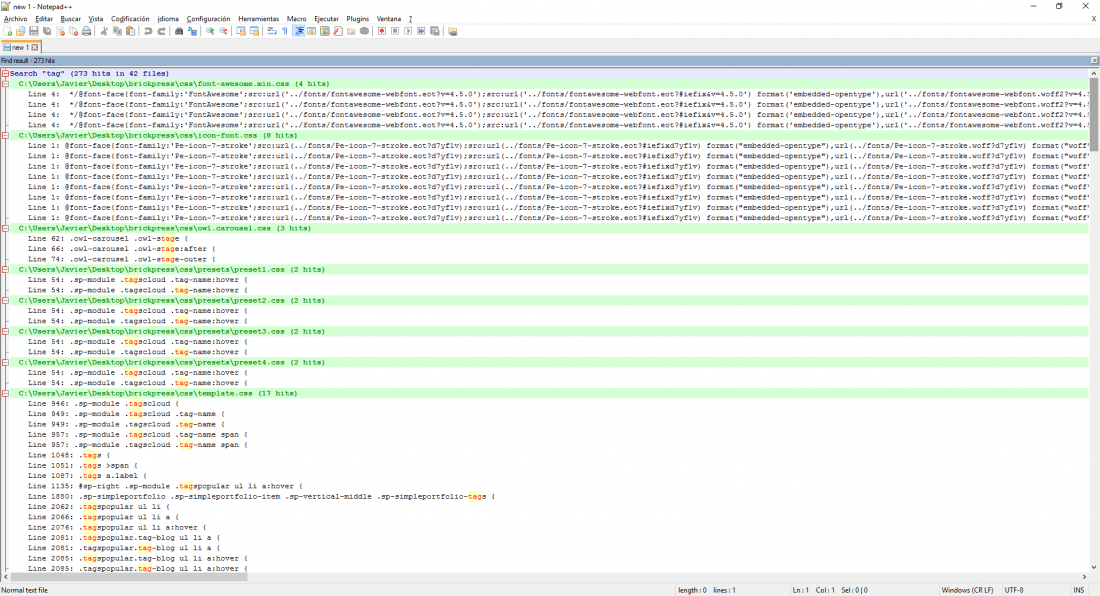1100x596 pixels.
Task: Redo the action via toolbar
Action: click(161, 31)
